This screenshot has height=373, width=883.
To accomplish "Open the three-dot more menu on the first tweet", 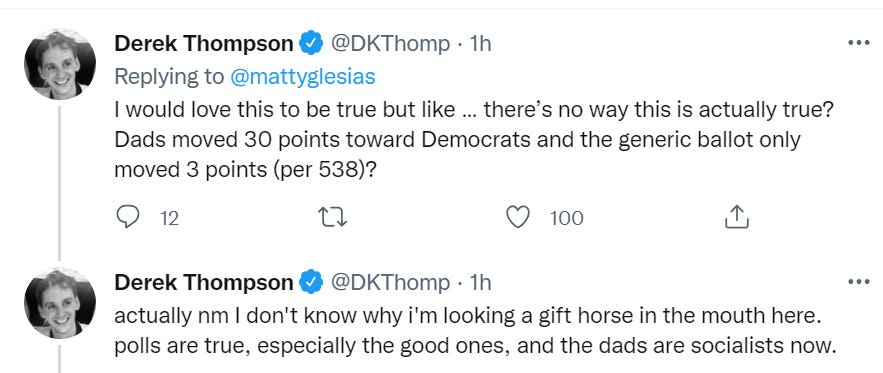I will [x=859, y=42].
